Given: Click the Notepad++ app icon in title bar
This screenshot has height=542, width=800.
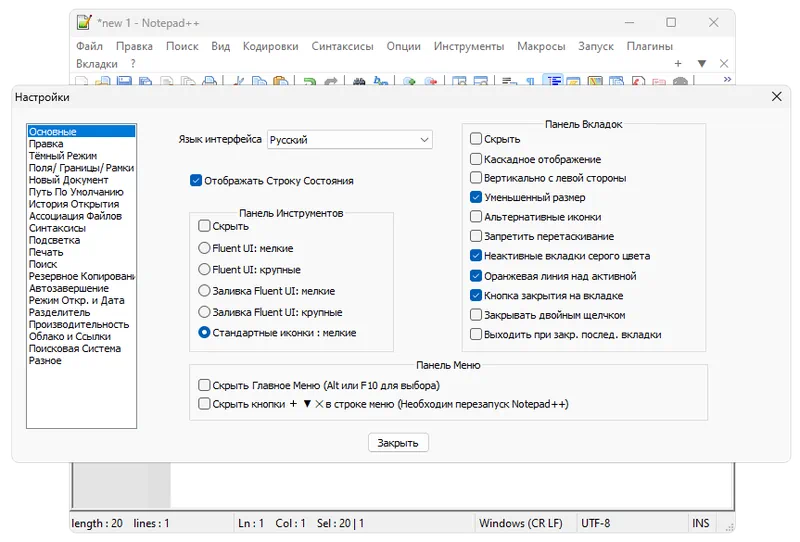Looking at the screenshot, I should 84,22.
